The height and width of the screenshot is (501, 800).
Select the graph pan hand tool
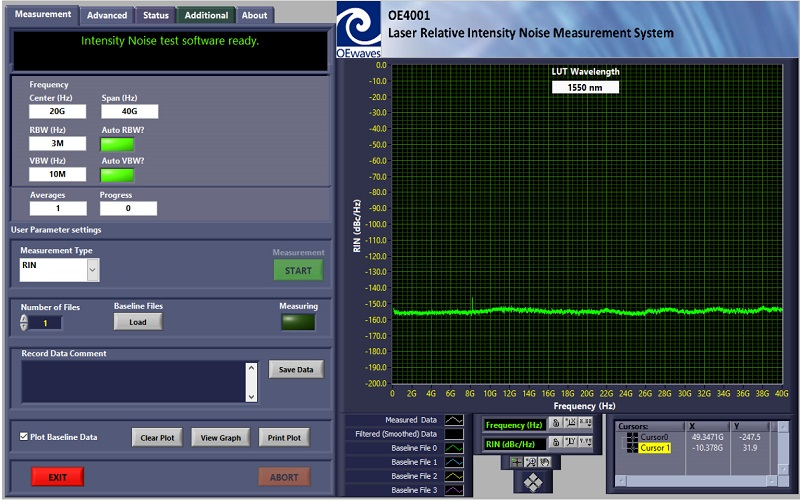[545, 462]
